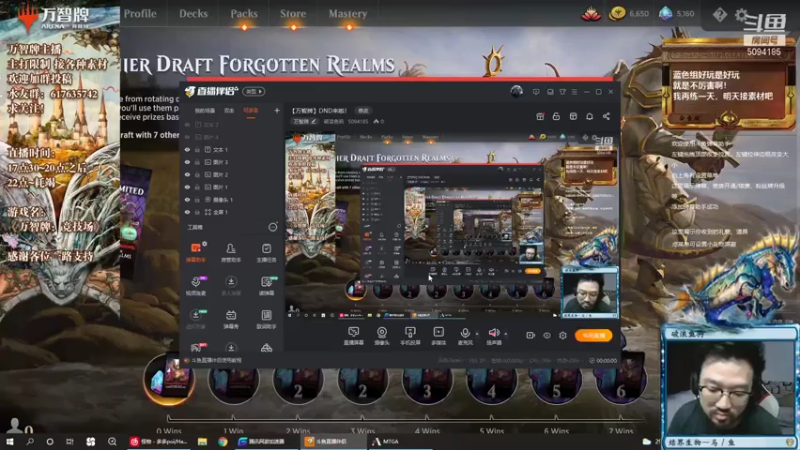This screenshot has width=800, height=450.
Task: Toggle visibility of layer 全屏 1
Action: (x=187, y=212)
